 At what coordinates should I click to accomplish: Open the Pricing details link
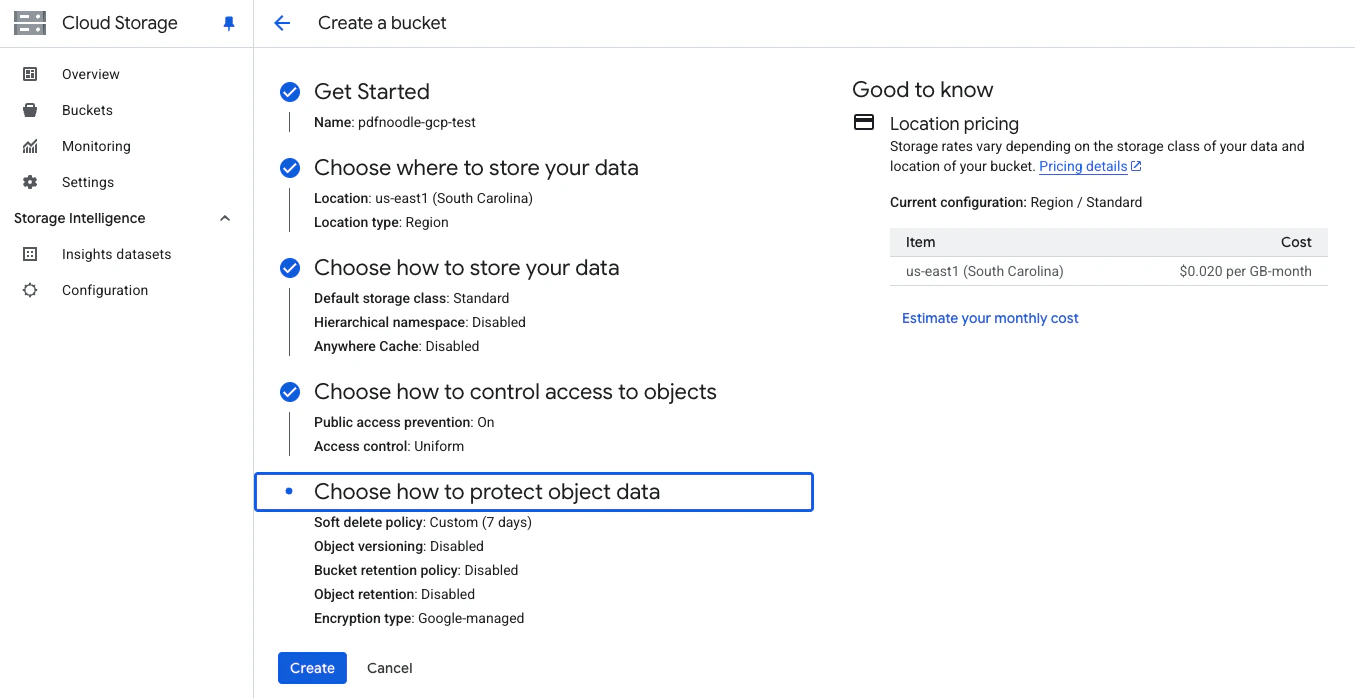pyautogui.click(x=1090, y=166)
